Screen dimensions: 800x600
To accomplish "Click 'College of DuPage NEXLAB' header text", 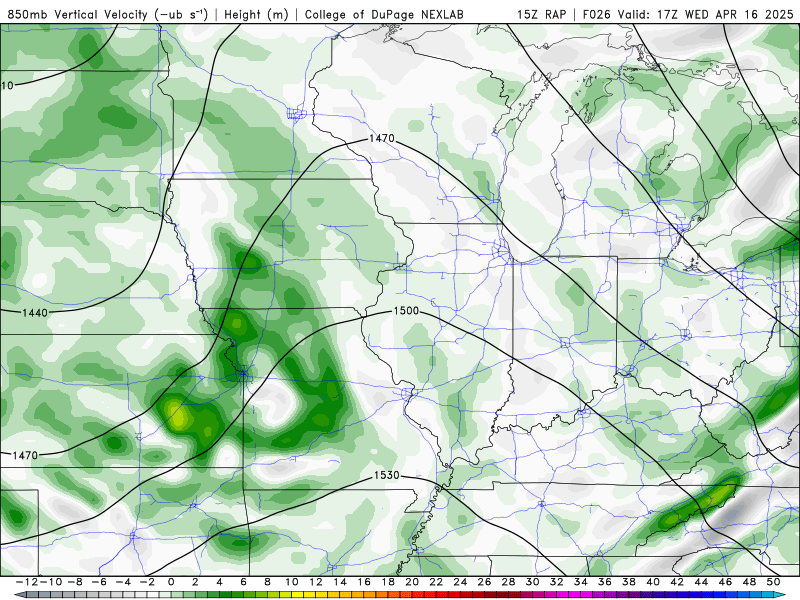I will [x=384, y=15].
